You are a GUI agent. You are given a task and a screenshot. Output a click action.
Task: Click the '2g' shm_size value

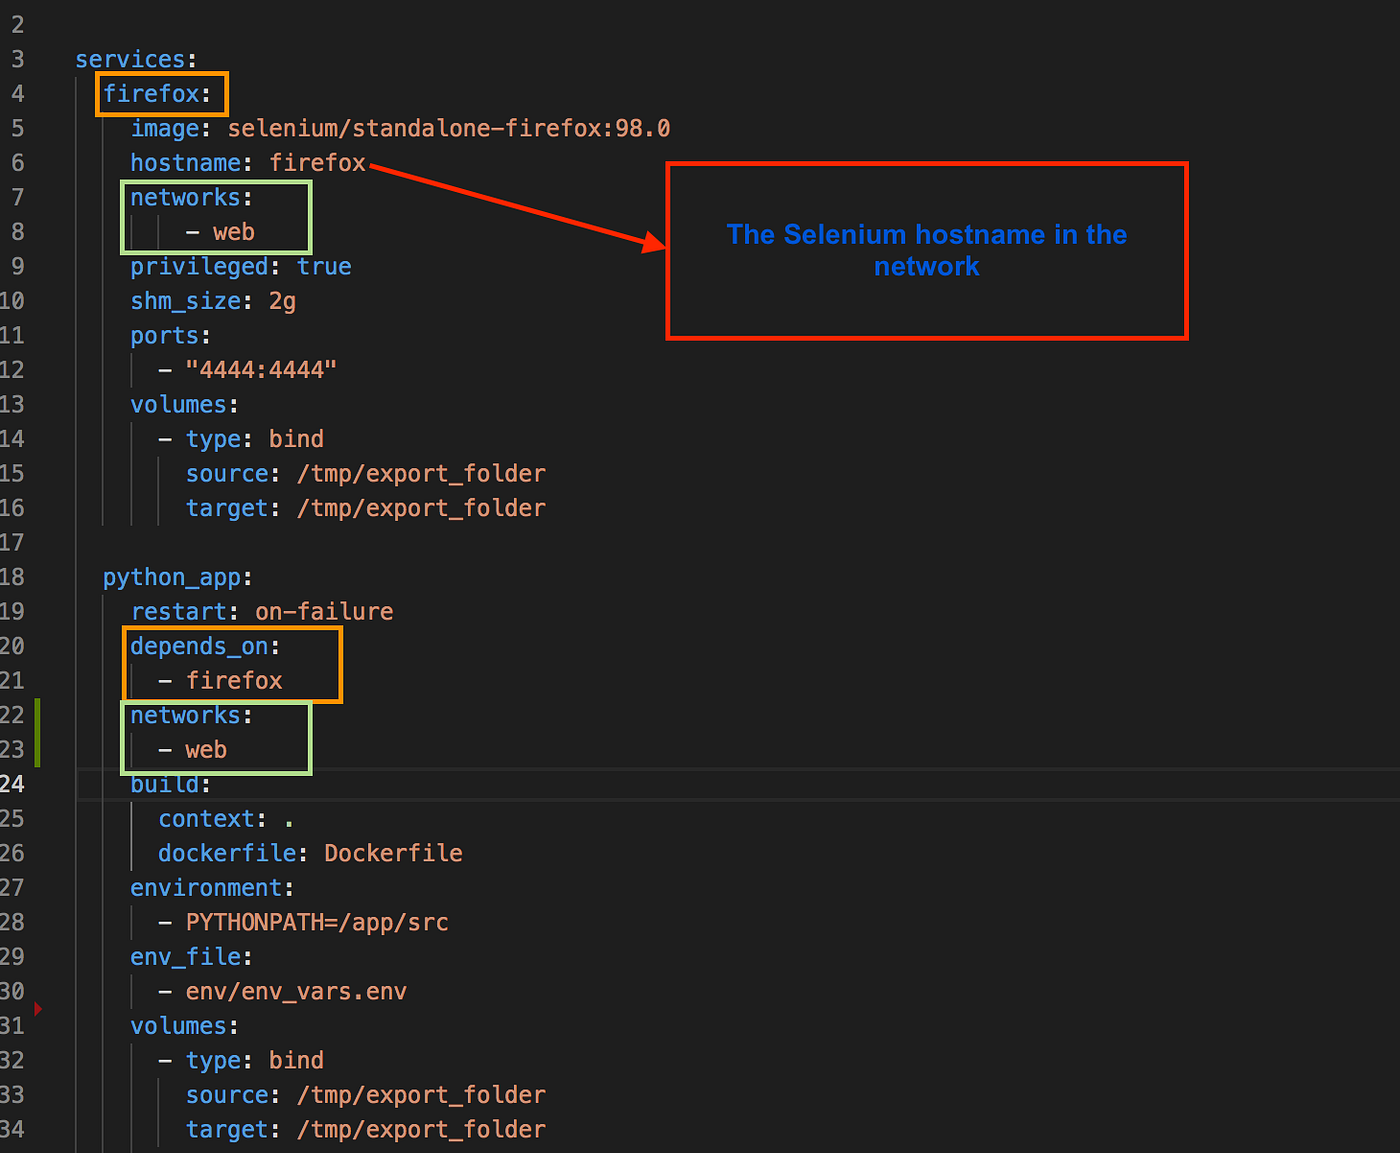[282, 301]
